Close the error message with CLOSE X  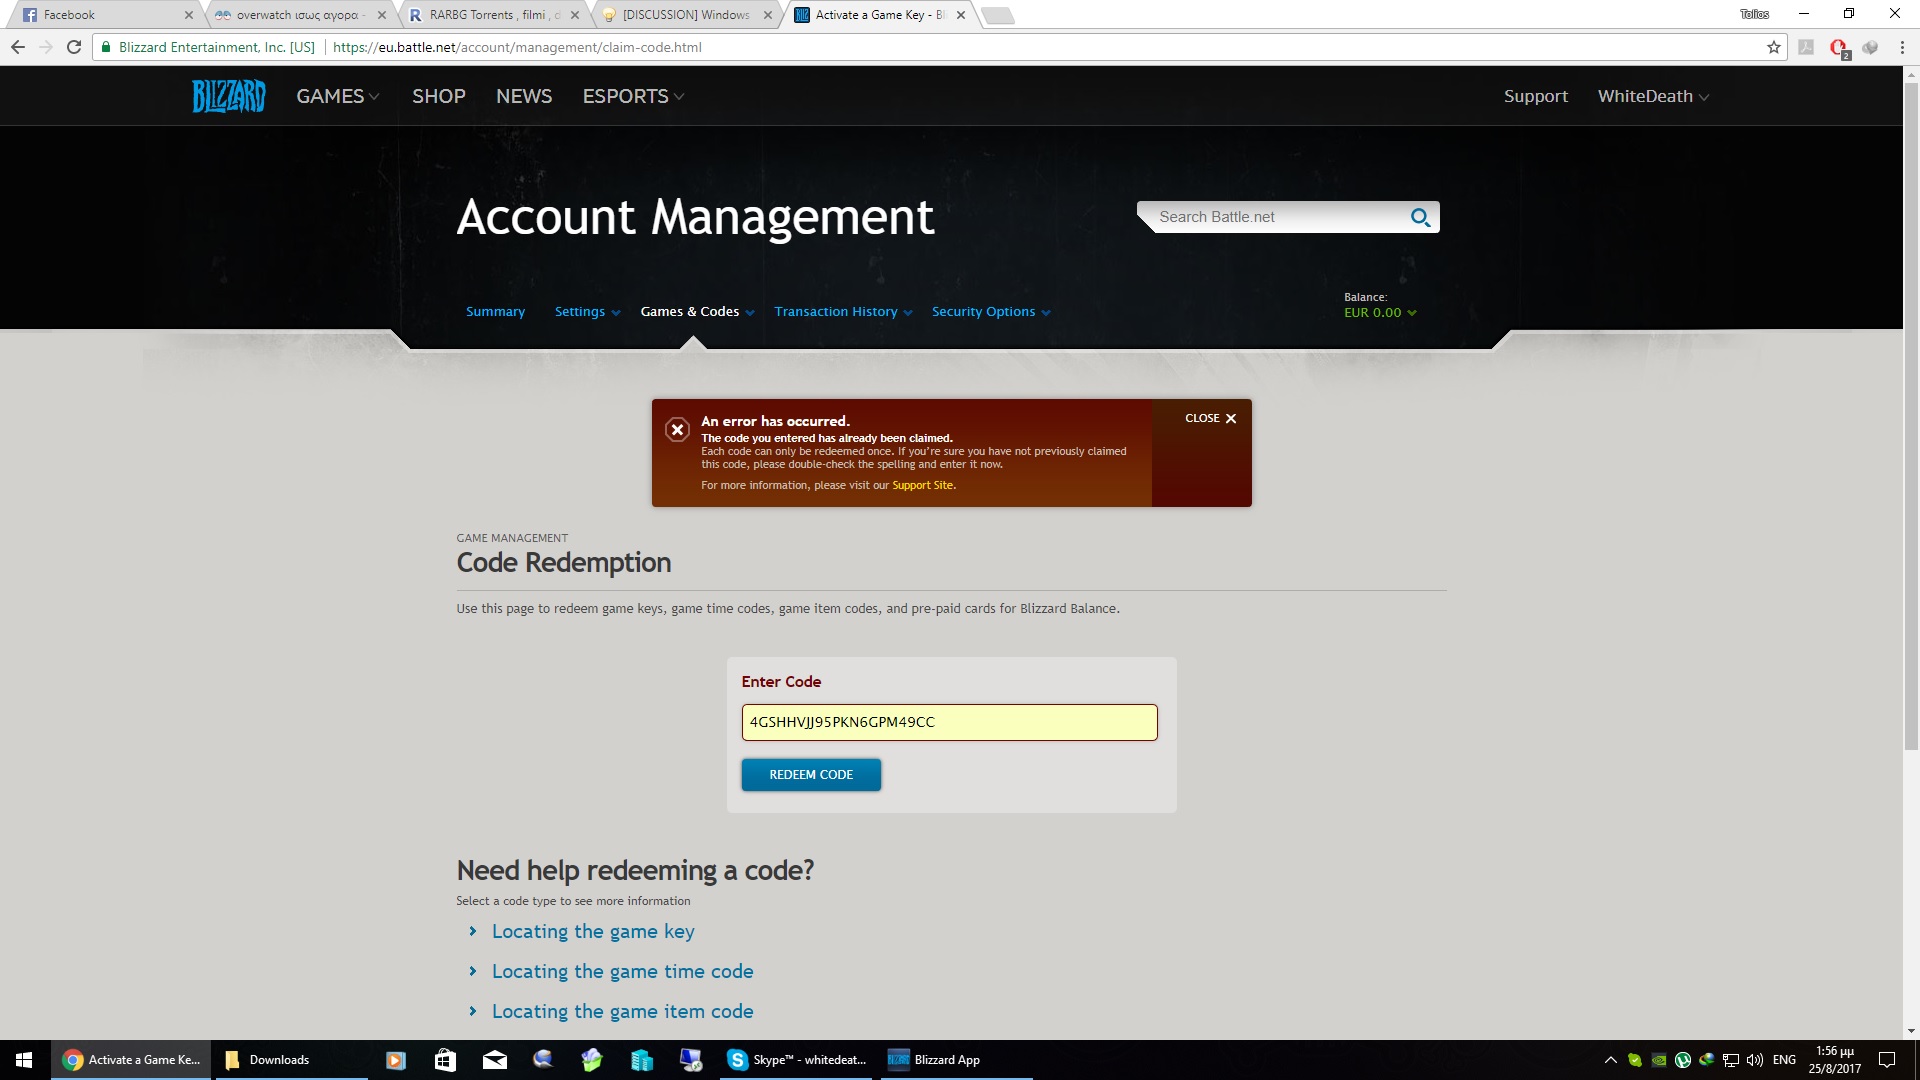tap(1210, 419)
